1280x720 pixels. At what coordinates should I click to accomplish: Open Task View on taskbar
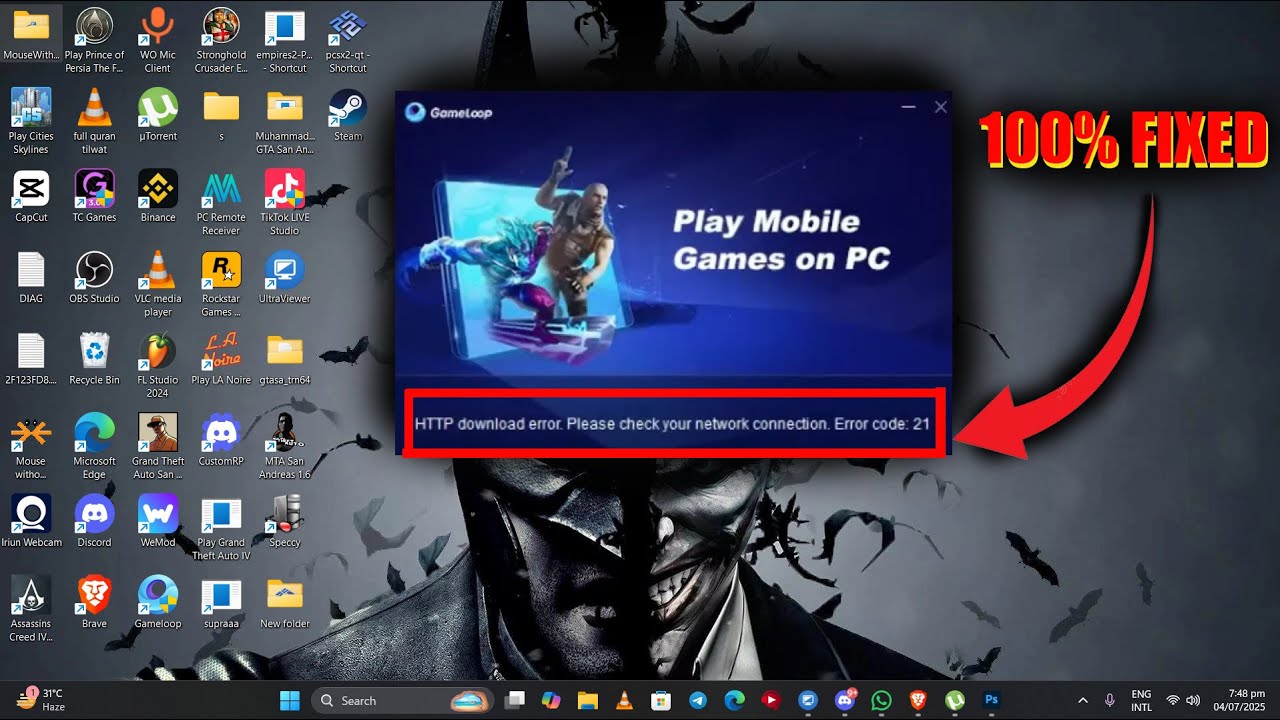pyautogui.click(x=516, y=700)
